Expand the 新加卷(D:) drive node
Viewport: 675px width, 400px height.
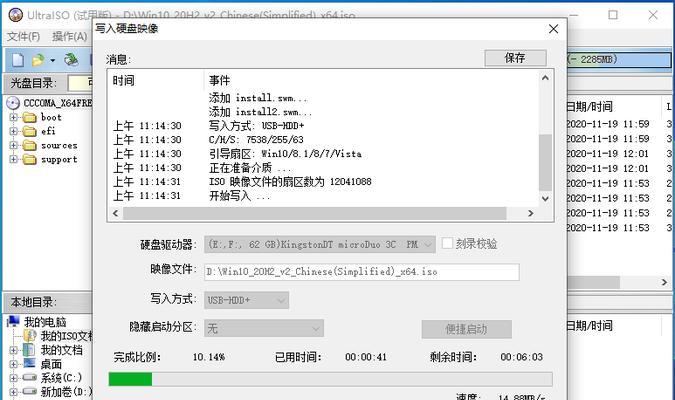(x=13, y=392)
